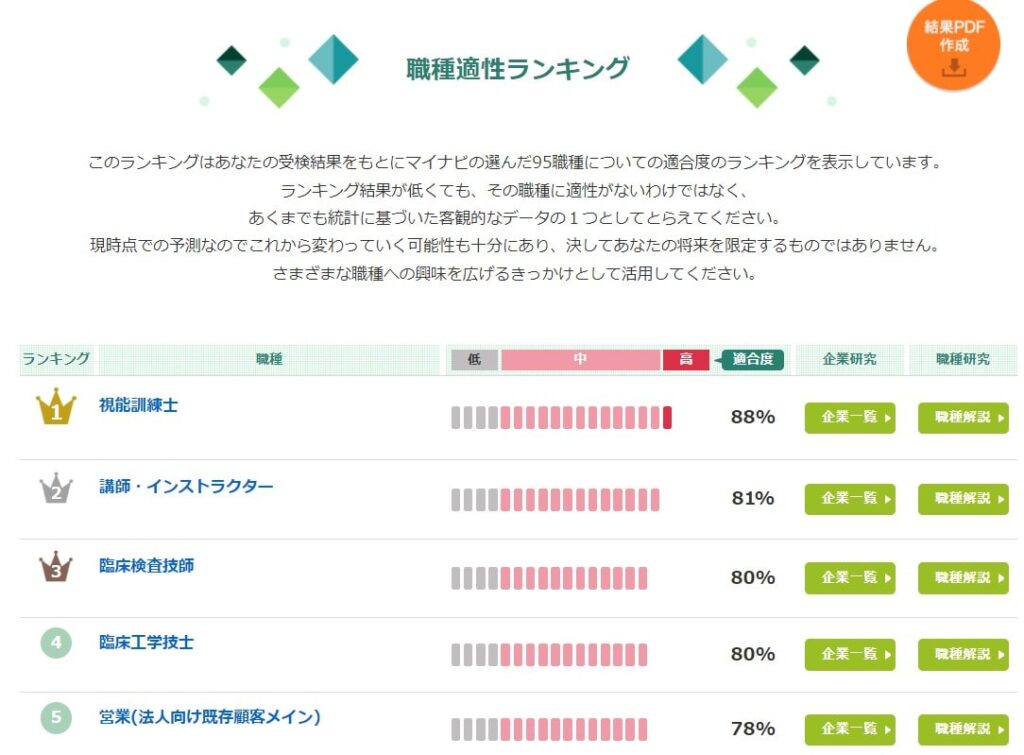The height and width of the screenshot is (755, 1024).
Task: Click the silver rank 2 crown icon
Action: click(x=56, y=487)
